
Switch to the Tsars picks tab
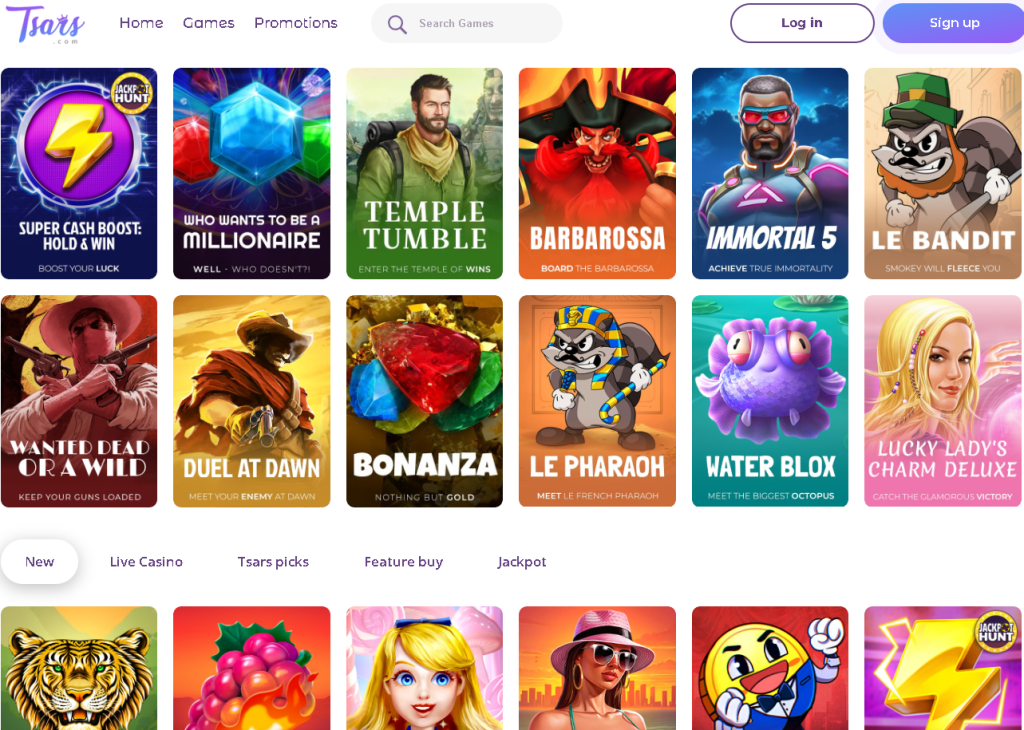[273, 562]
